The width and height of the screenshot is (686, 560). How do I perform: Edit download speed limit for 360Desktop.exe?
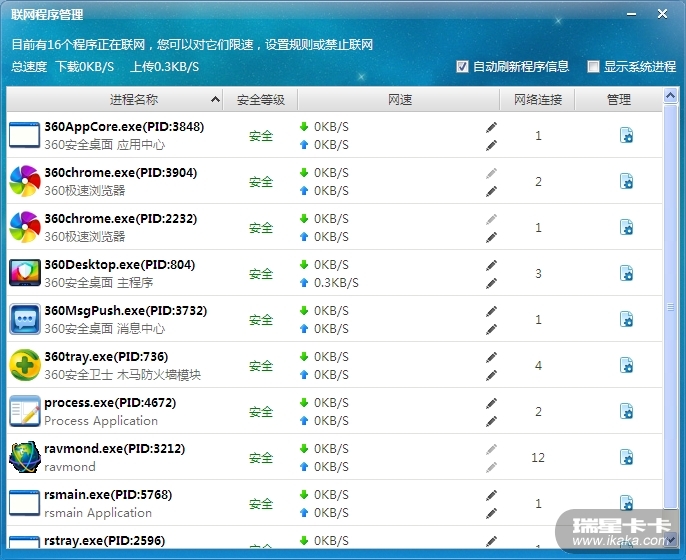(491, 265)
